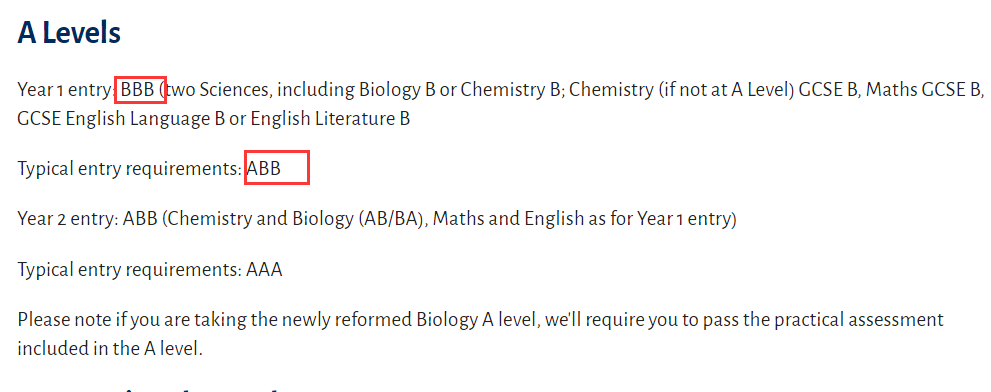The width and height of the screenshot is (991, 392).
Task: Click the red-boxed ABB typical requirement
Action: (264, 169)
